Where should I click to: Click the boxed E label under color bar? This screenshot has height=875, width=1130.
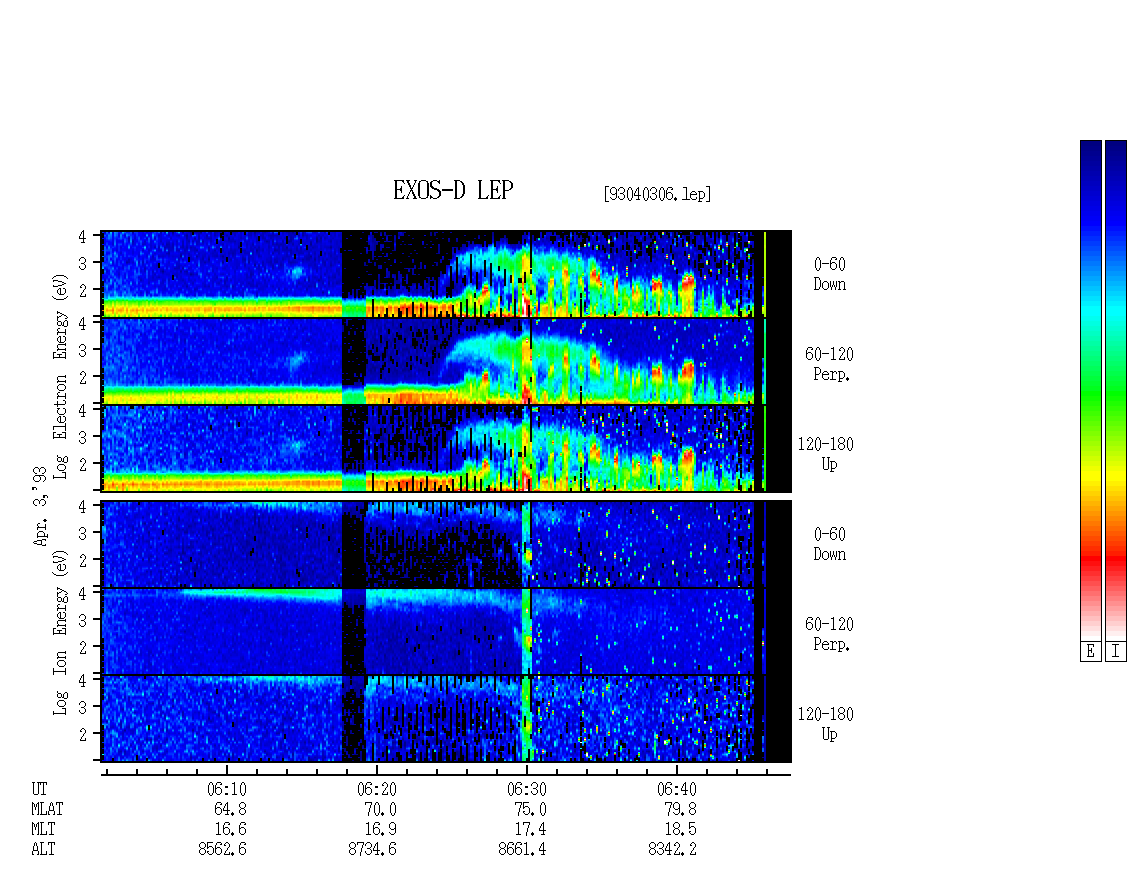(x=1090, y=652)
